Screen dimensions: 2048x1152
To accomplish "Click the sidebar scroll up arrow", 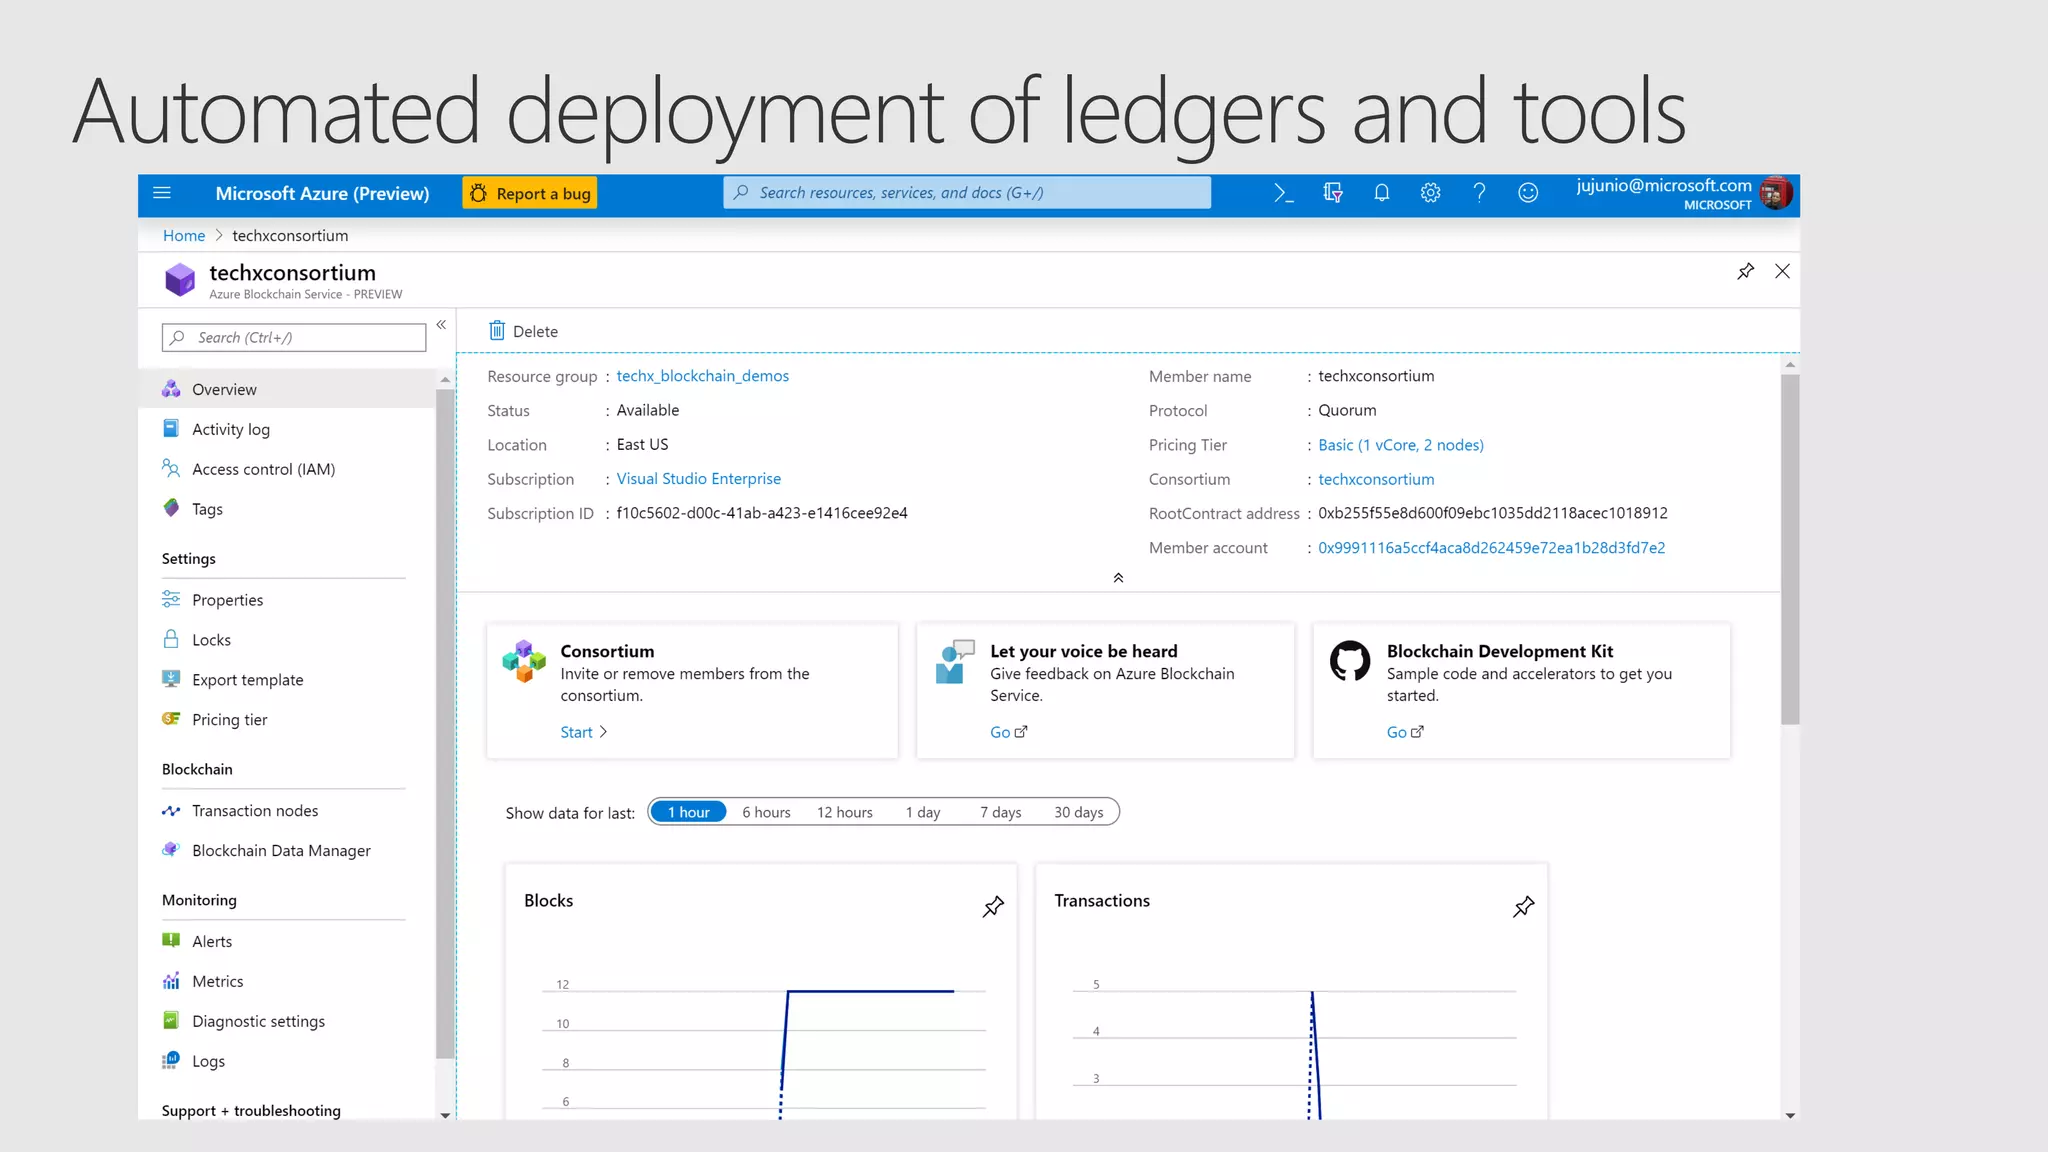I will click(445, 380).
